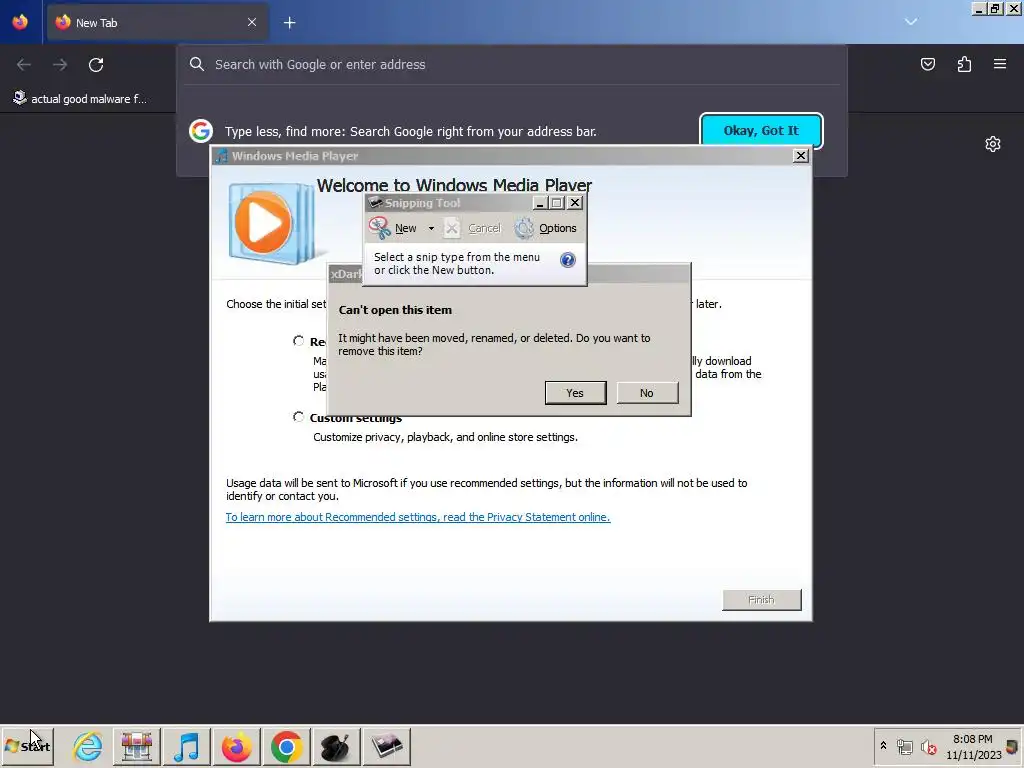Open the WinRAR-style archive icon on taskbar
This screenshot has height=768, width=1024.
coord(136,746)
